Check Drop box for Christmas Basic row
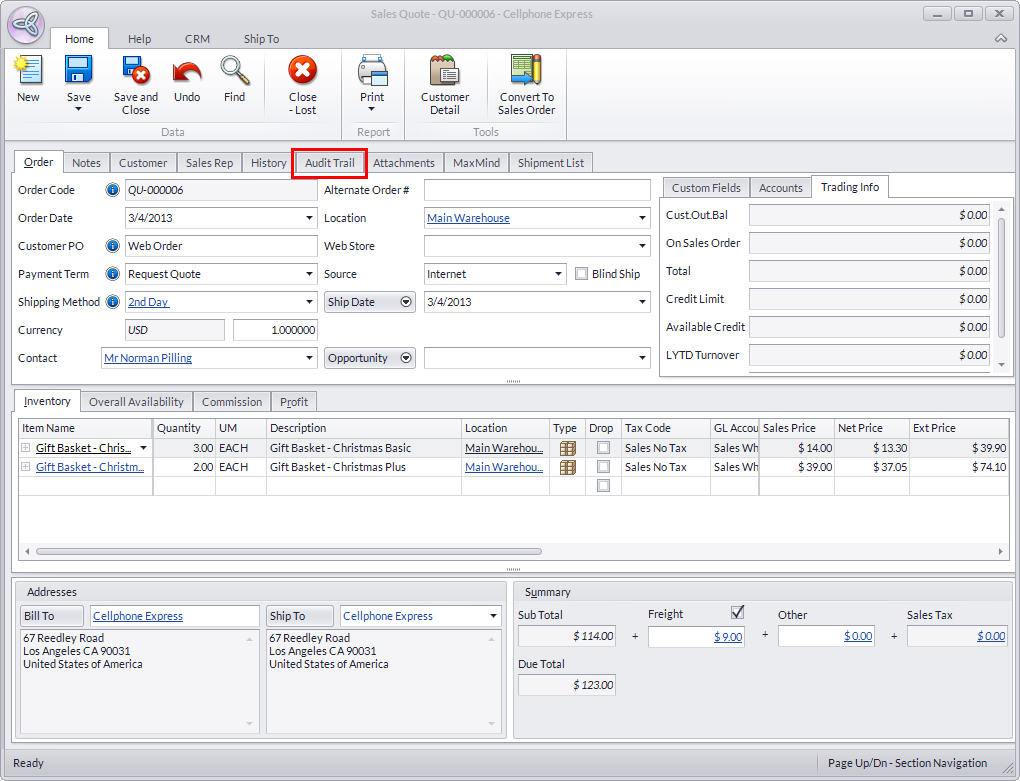Viewport: 1020px width, 781px height. coord(603,449)
